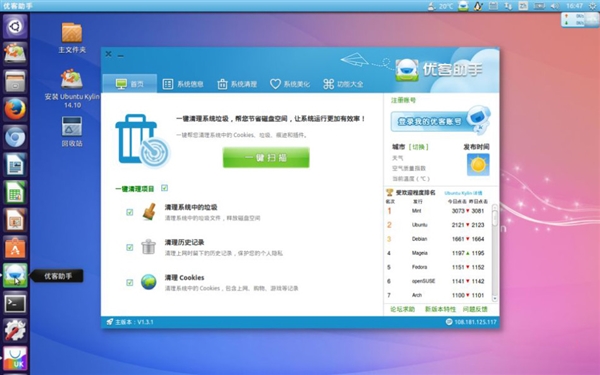Open the 回收站 desktop icon

(72, 131)
